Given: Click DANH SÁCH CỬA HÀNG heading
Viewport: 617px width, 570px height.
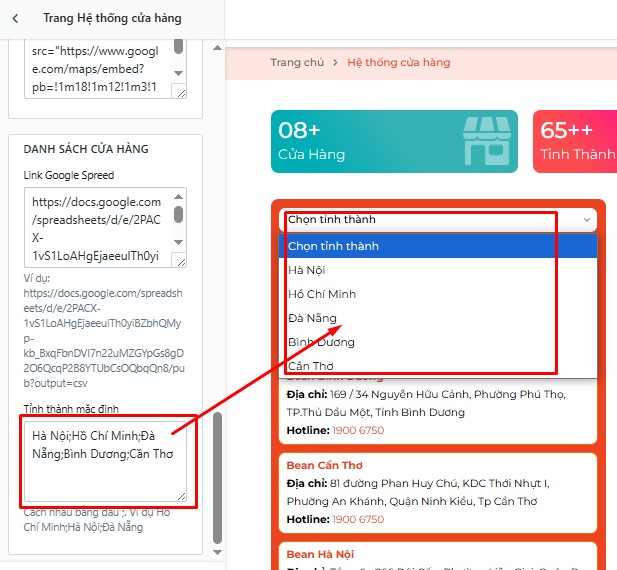Looking at the screenshot, I should [86, 149].
